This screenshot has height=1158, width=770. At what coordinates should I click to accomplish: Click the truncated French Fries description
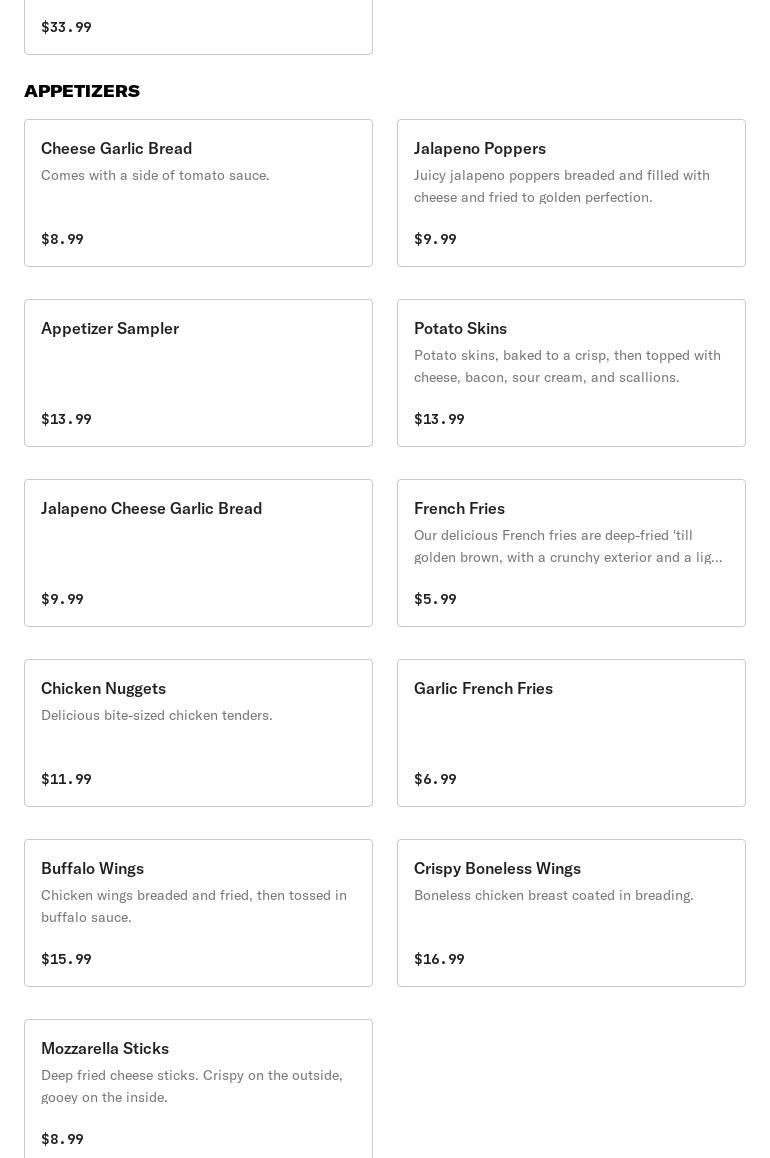click(568, 547)
